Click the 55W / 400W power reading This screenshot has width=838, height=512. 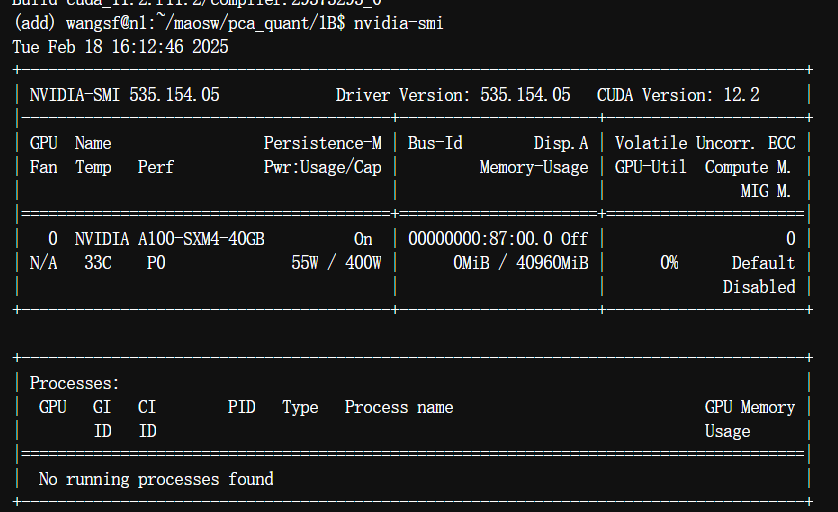coord(336,263)
